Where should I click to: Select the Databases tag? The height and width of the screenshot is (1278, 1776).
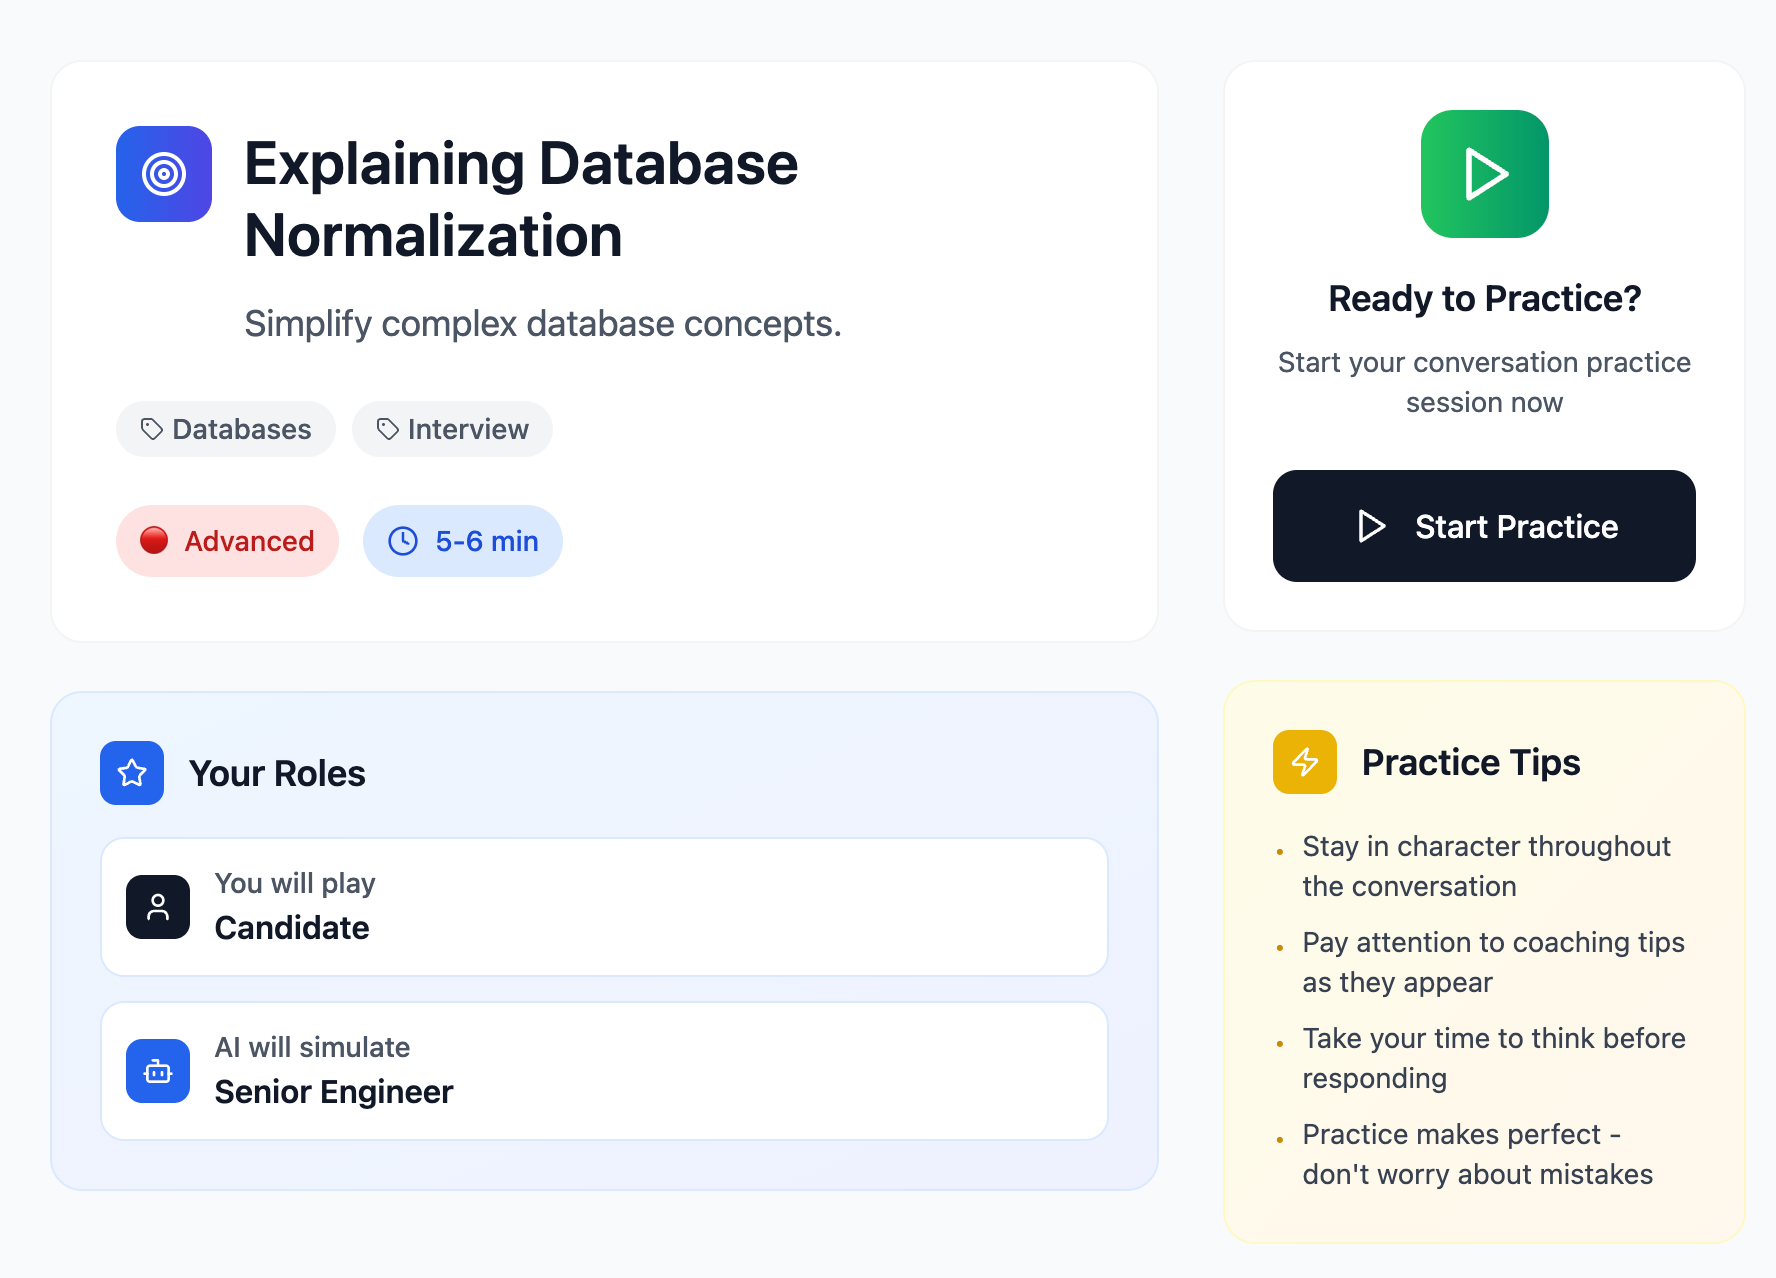(226, 429)
